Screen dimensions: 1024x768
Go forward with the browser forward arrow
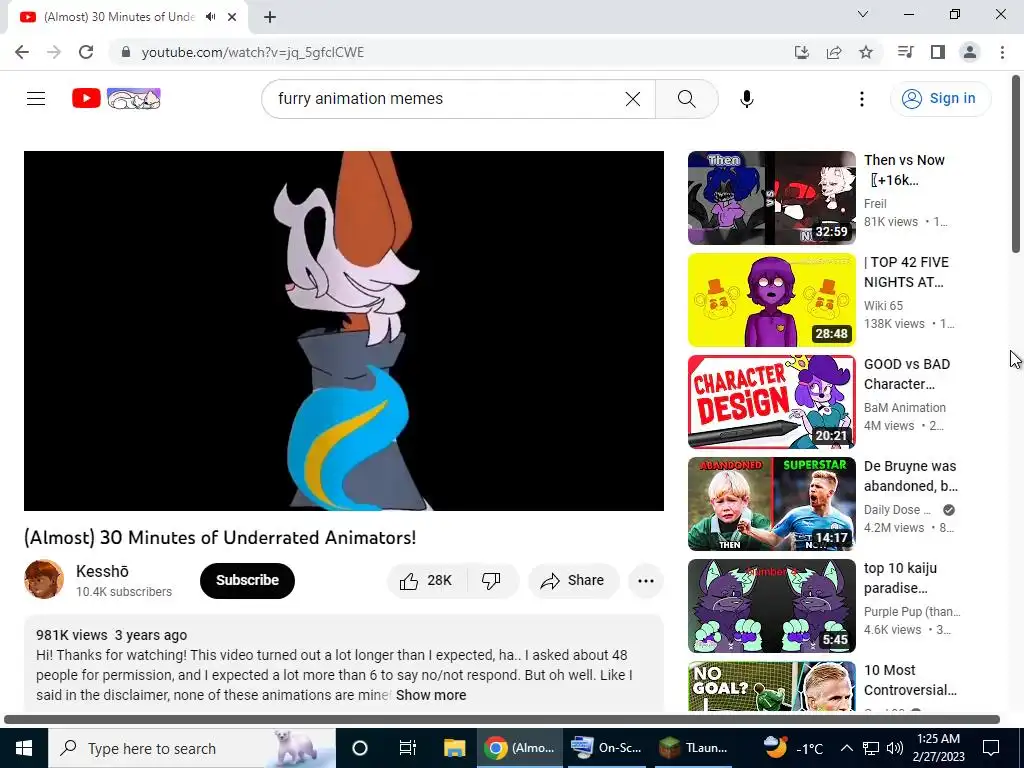click(x=54, y=52)
